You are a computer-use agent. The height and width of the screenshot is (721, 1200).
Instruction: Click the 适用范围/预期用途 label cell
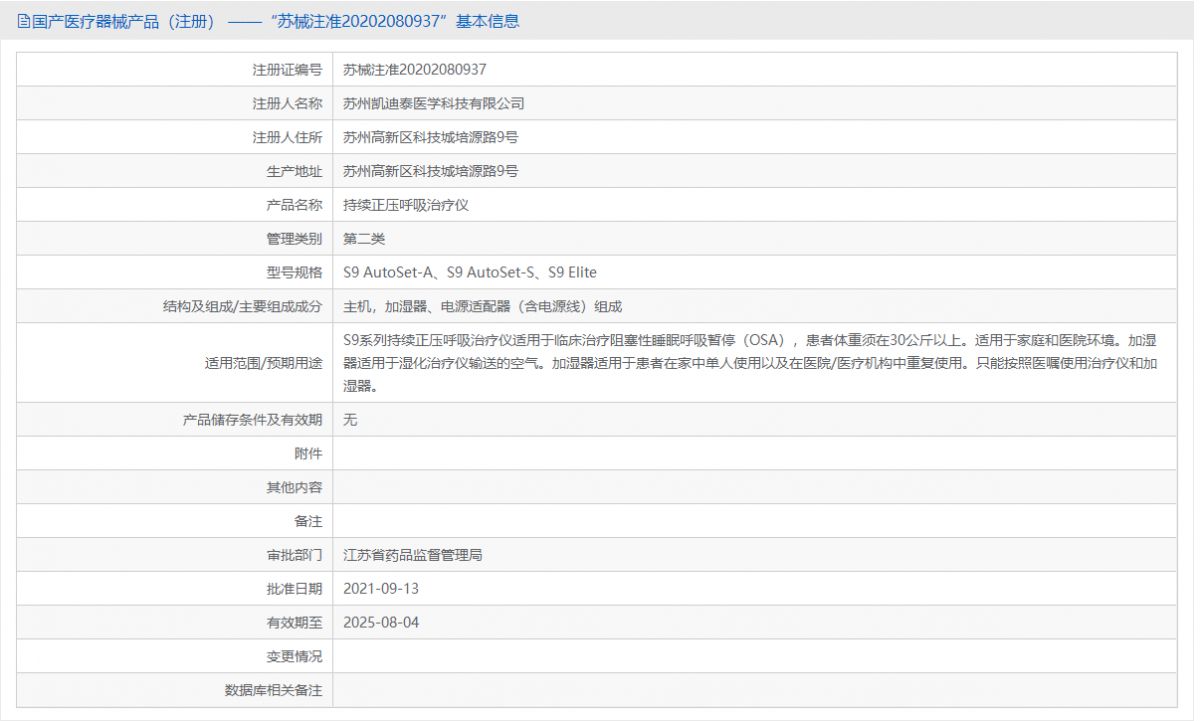pyautogui.click(x=175, y=363)
